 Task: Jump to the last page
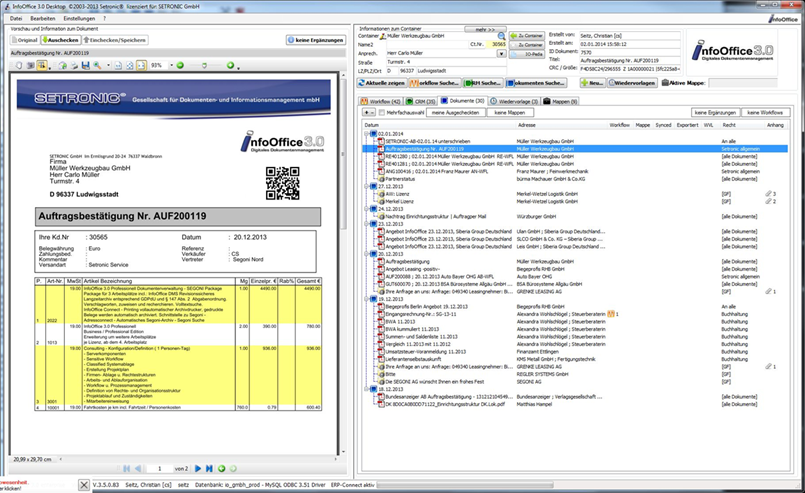tap(209, 468)
